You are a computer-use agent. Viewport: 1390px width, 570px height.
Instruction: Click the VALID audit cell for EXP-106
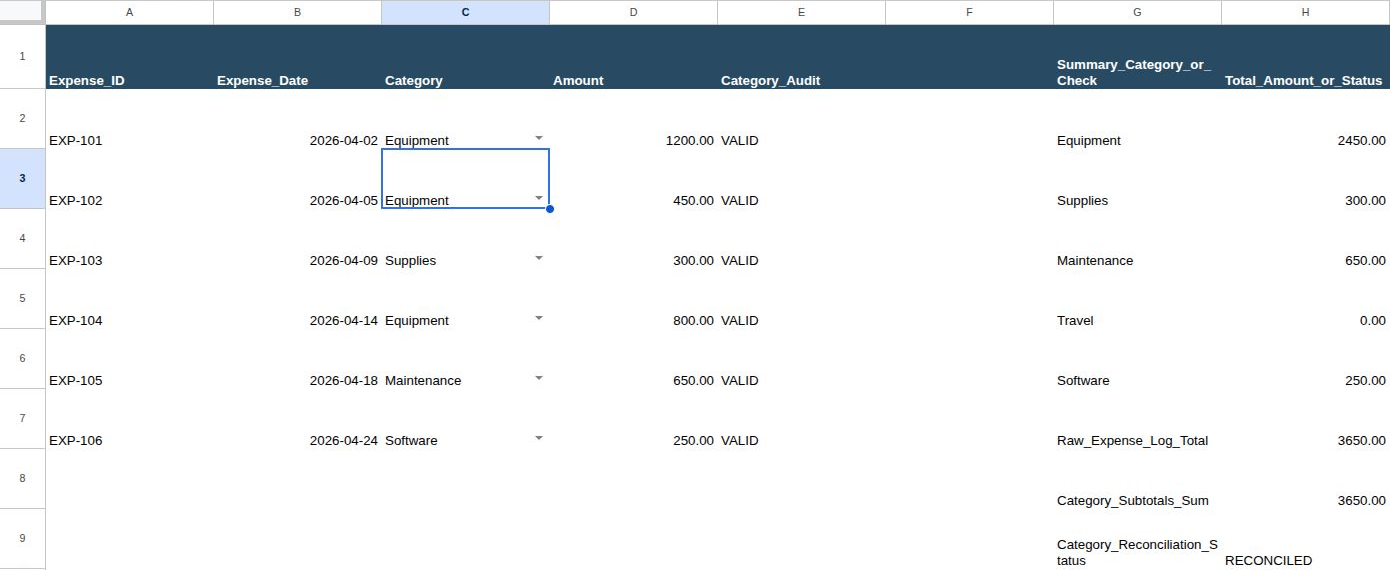[x=801, y=419]
